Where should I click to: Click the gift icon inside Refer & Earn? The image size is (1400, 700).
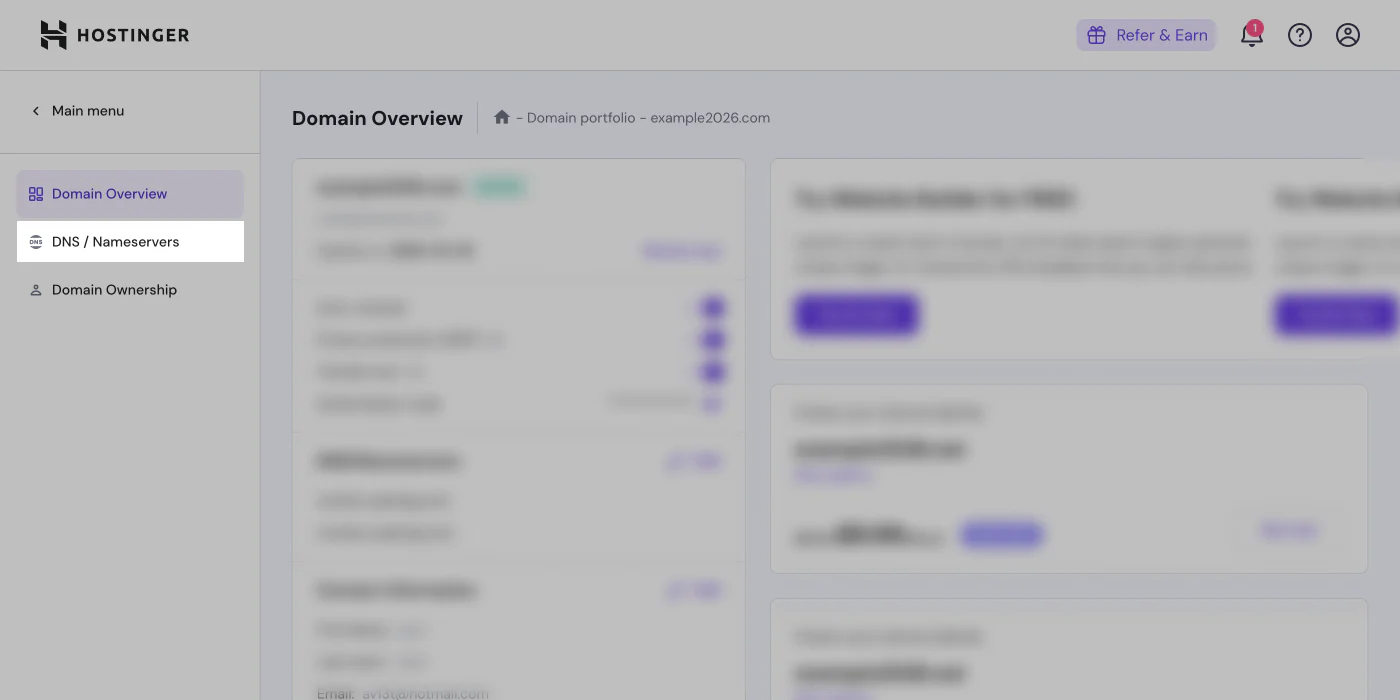[1097, 34]
